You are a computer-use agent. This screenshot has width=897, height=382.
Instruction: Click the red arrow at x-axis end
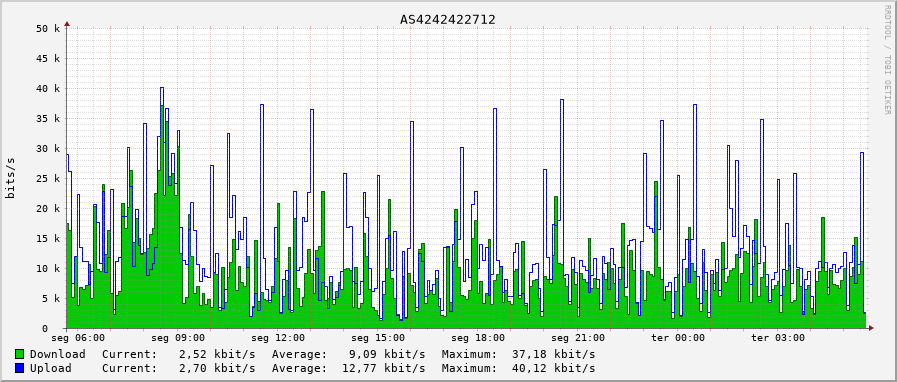pyautogui.click(x=871, y=328)
